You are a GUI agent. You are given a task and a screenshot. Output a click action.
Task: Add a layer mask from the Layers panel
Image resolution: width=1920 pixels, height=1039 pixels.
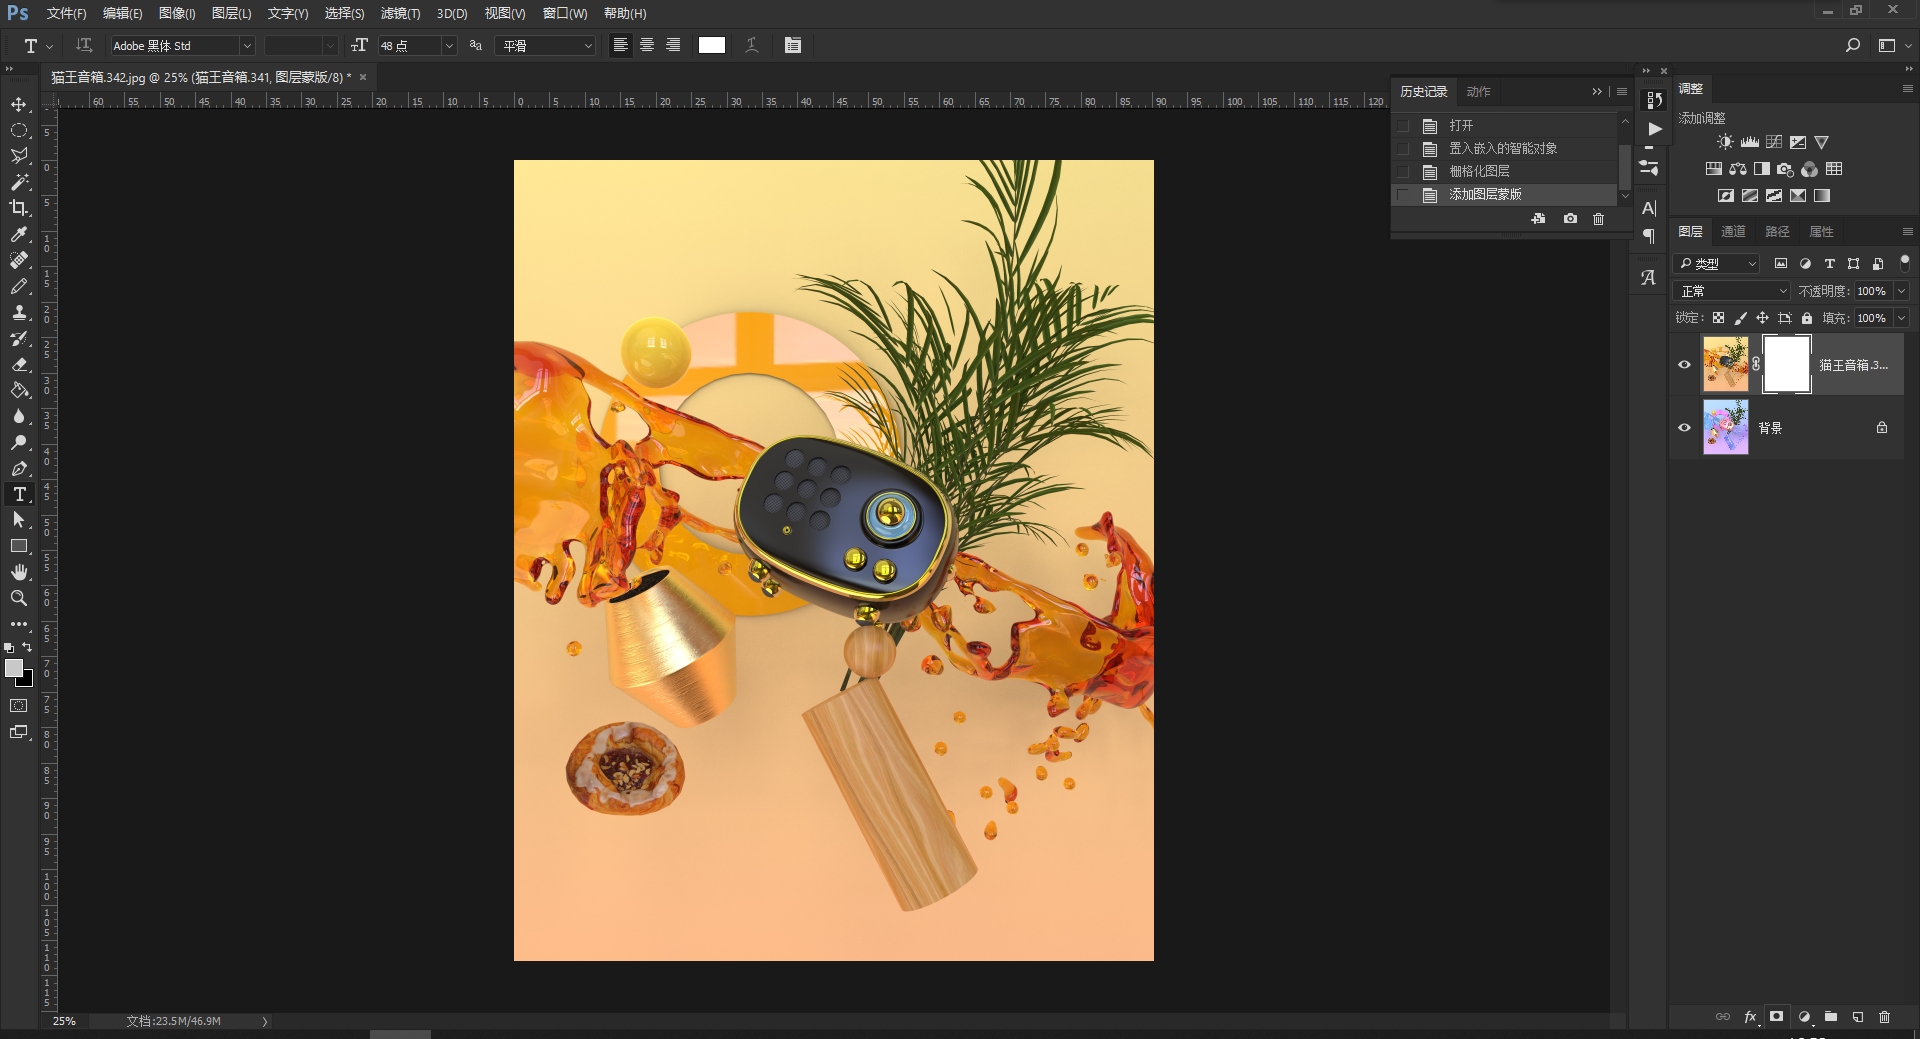click(x=1776, y=1017)
